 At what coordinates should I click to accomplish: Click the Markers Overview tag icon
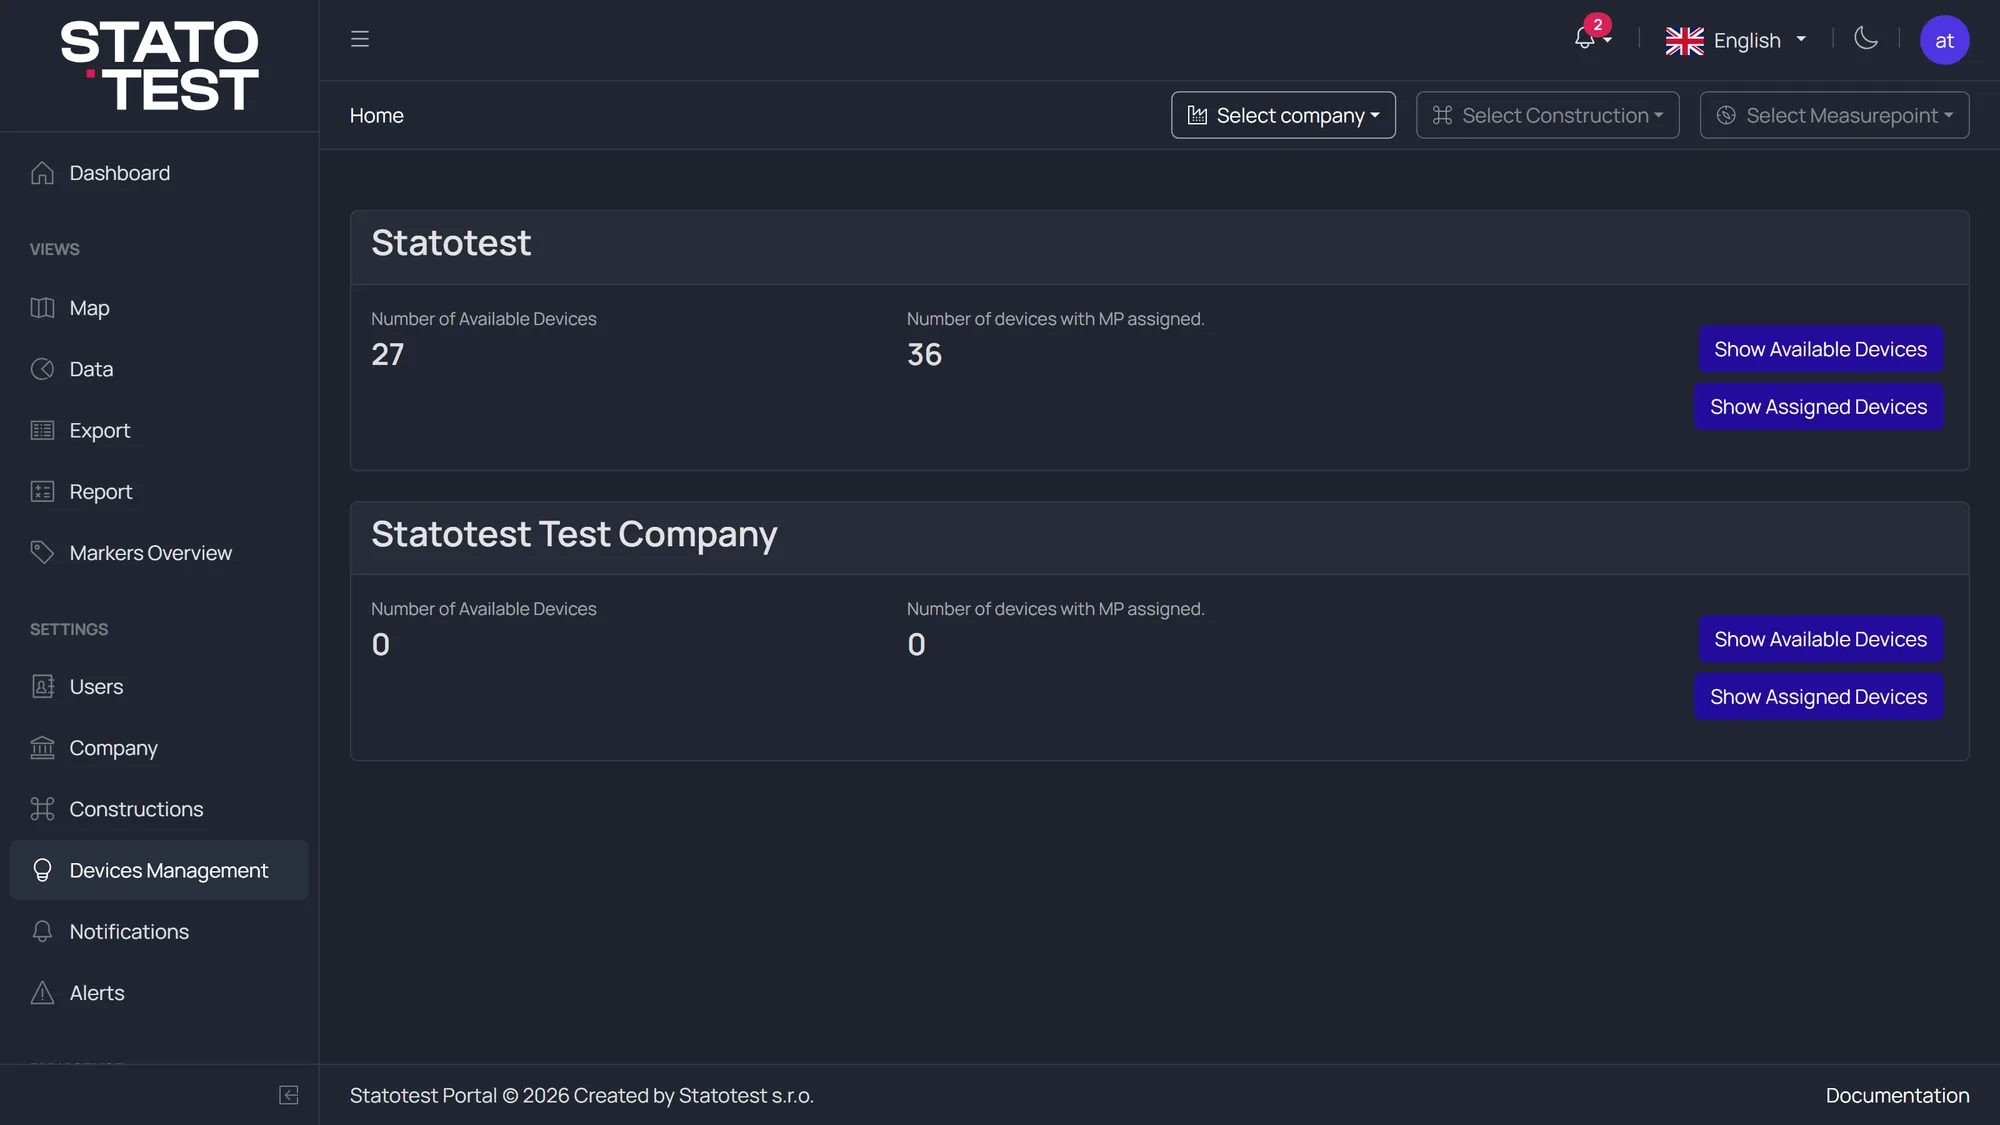[42, 552]
